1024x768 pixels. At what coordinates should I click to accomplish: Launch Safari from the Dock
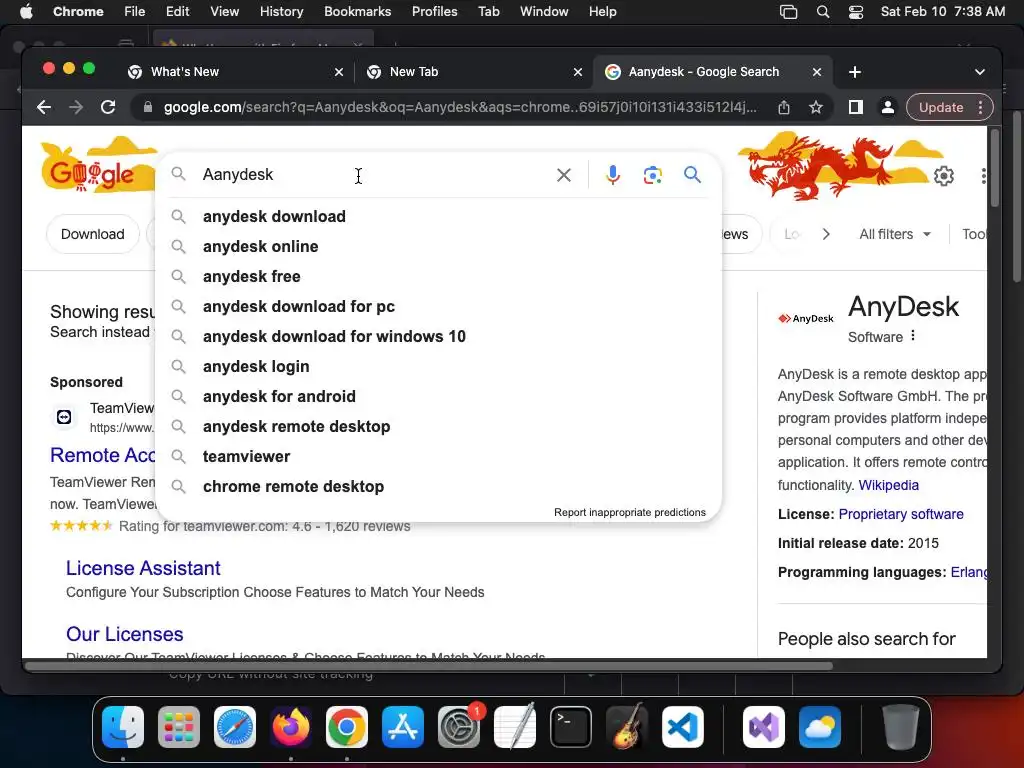point(234,727)
